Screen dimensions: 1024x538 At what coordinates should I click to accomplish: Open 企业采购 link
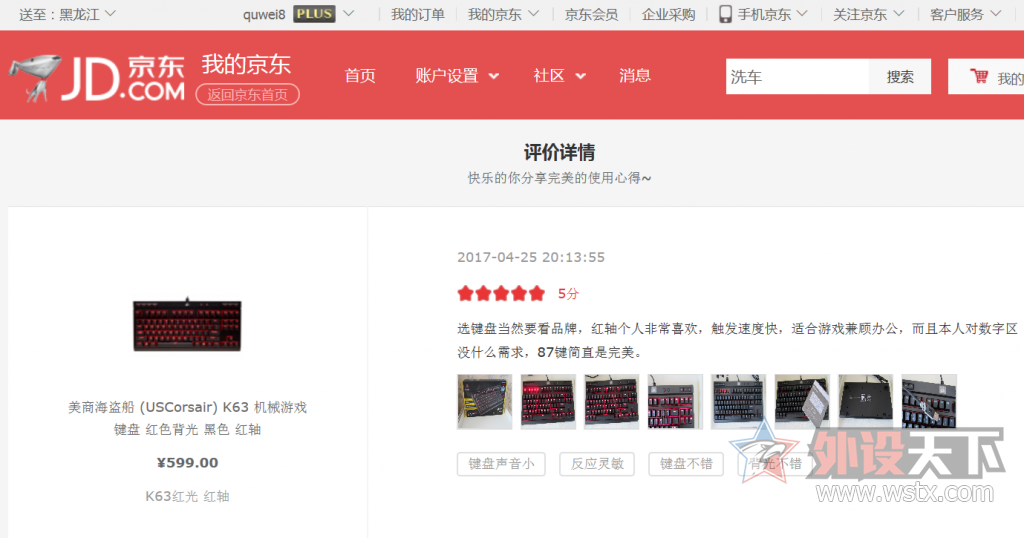(668, 14)
